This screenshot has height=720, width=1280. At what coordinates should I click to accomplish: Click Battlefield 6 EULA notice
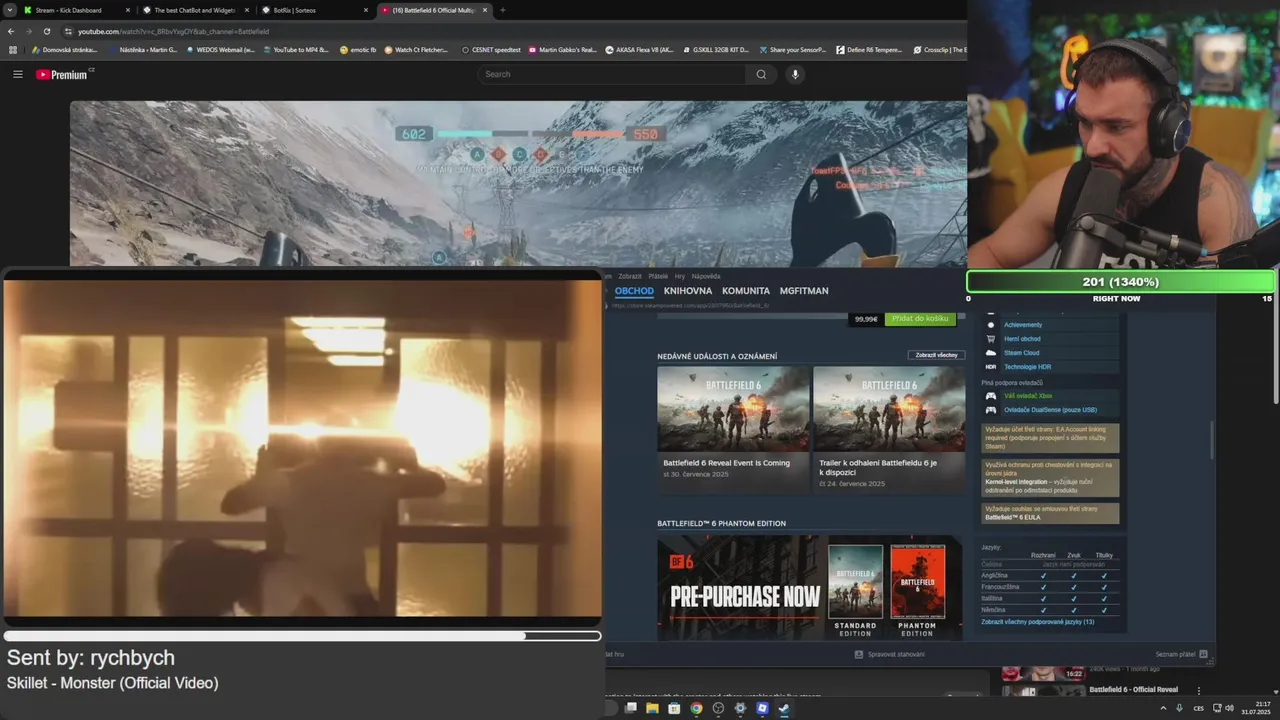(x=1050, y=513)
